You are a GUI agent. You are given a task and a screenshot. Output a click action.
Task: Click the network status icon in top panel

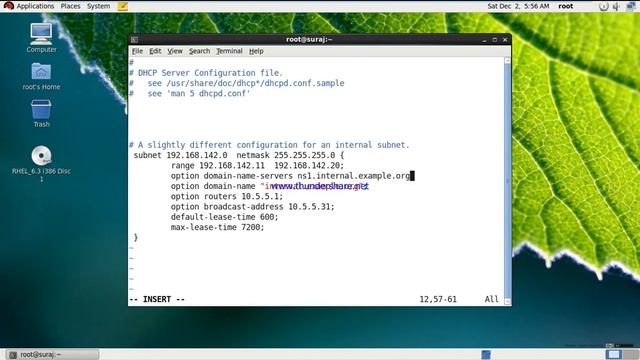pyautogui.click(x=631, y=6)
